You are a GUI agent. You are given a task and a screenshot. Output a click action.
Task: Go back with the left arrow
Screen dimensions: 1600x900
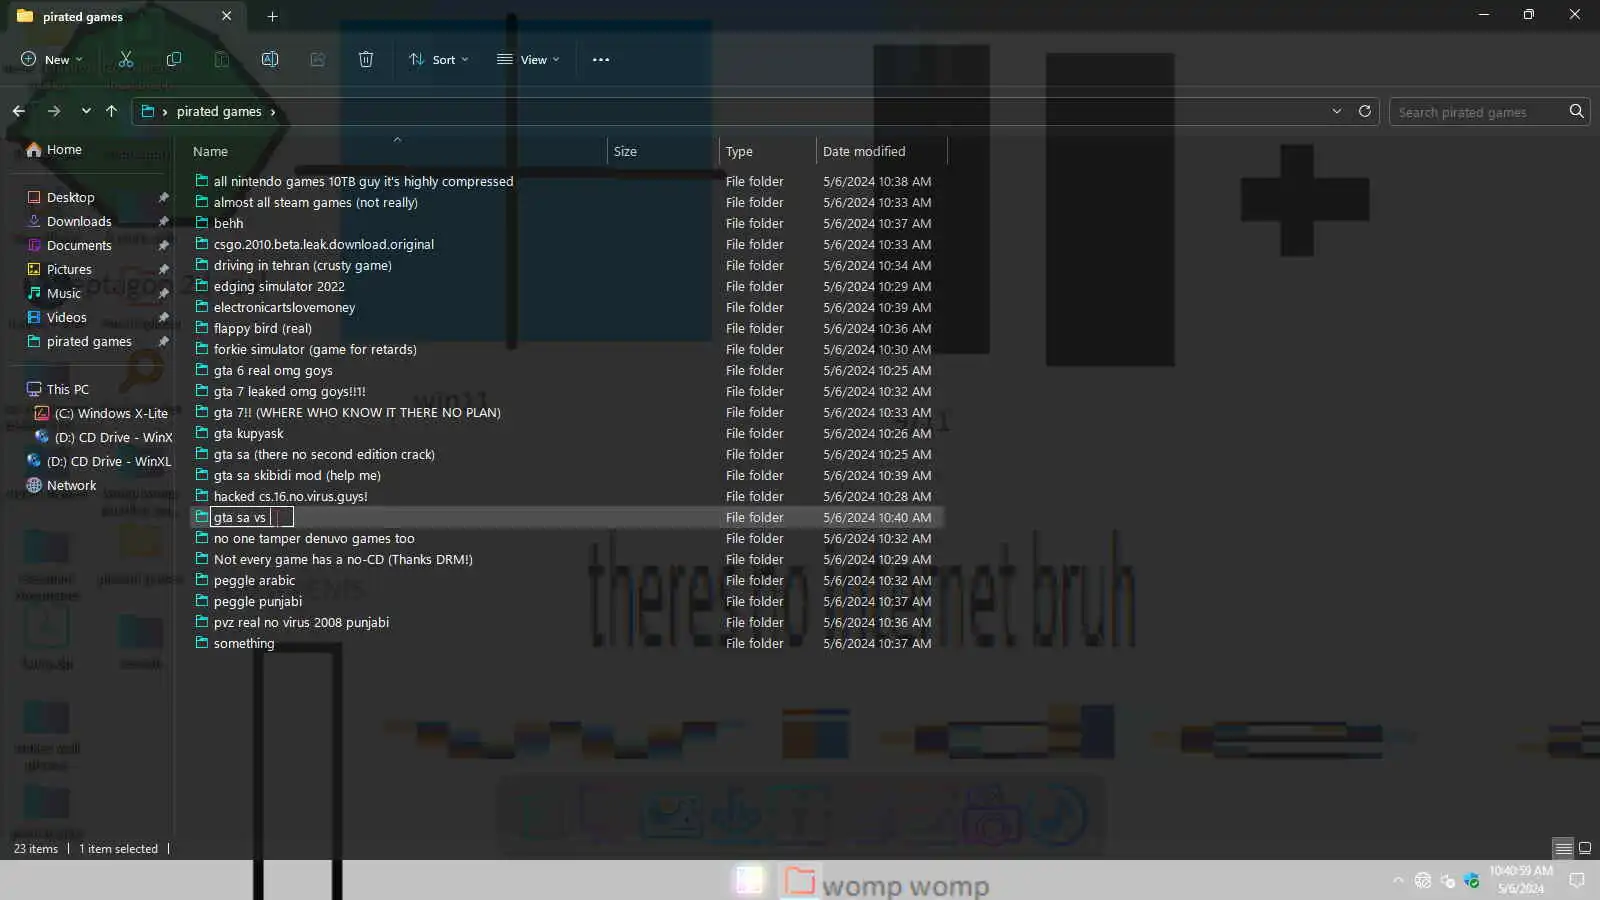click(x=19, y=111)
